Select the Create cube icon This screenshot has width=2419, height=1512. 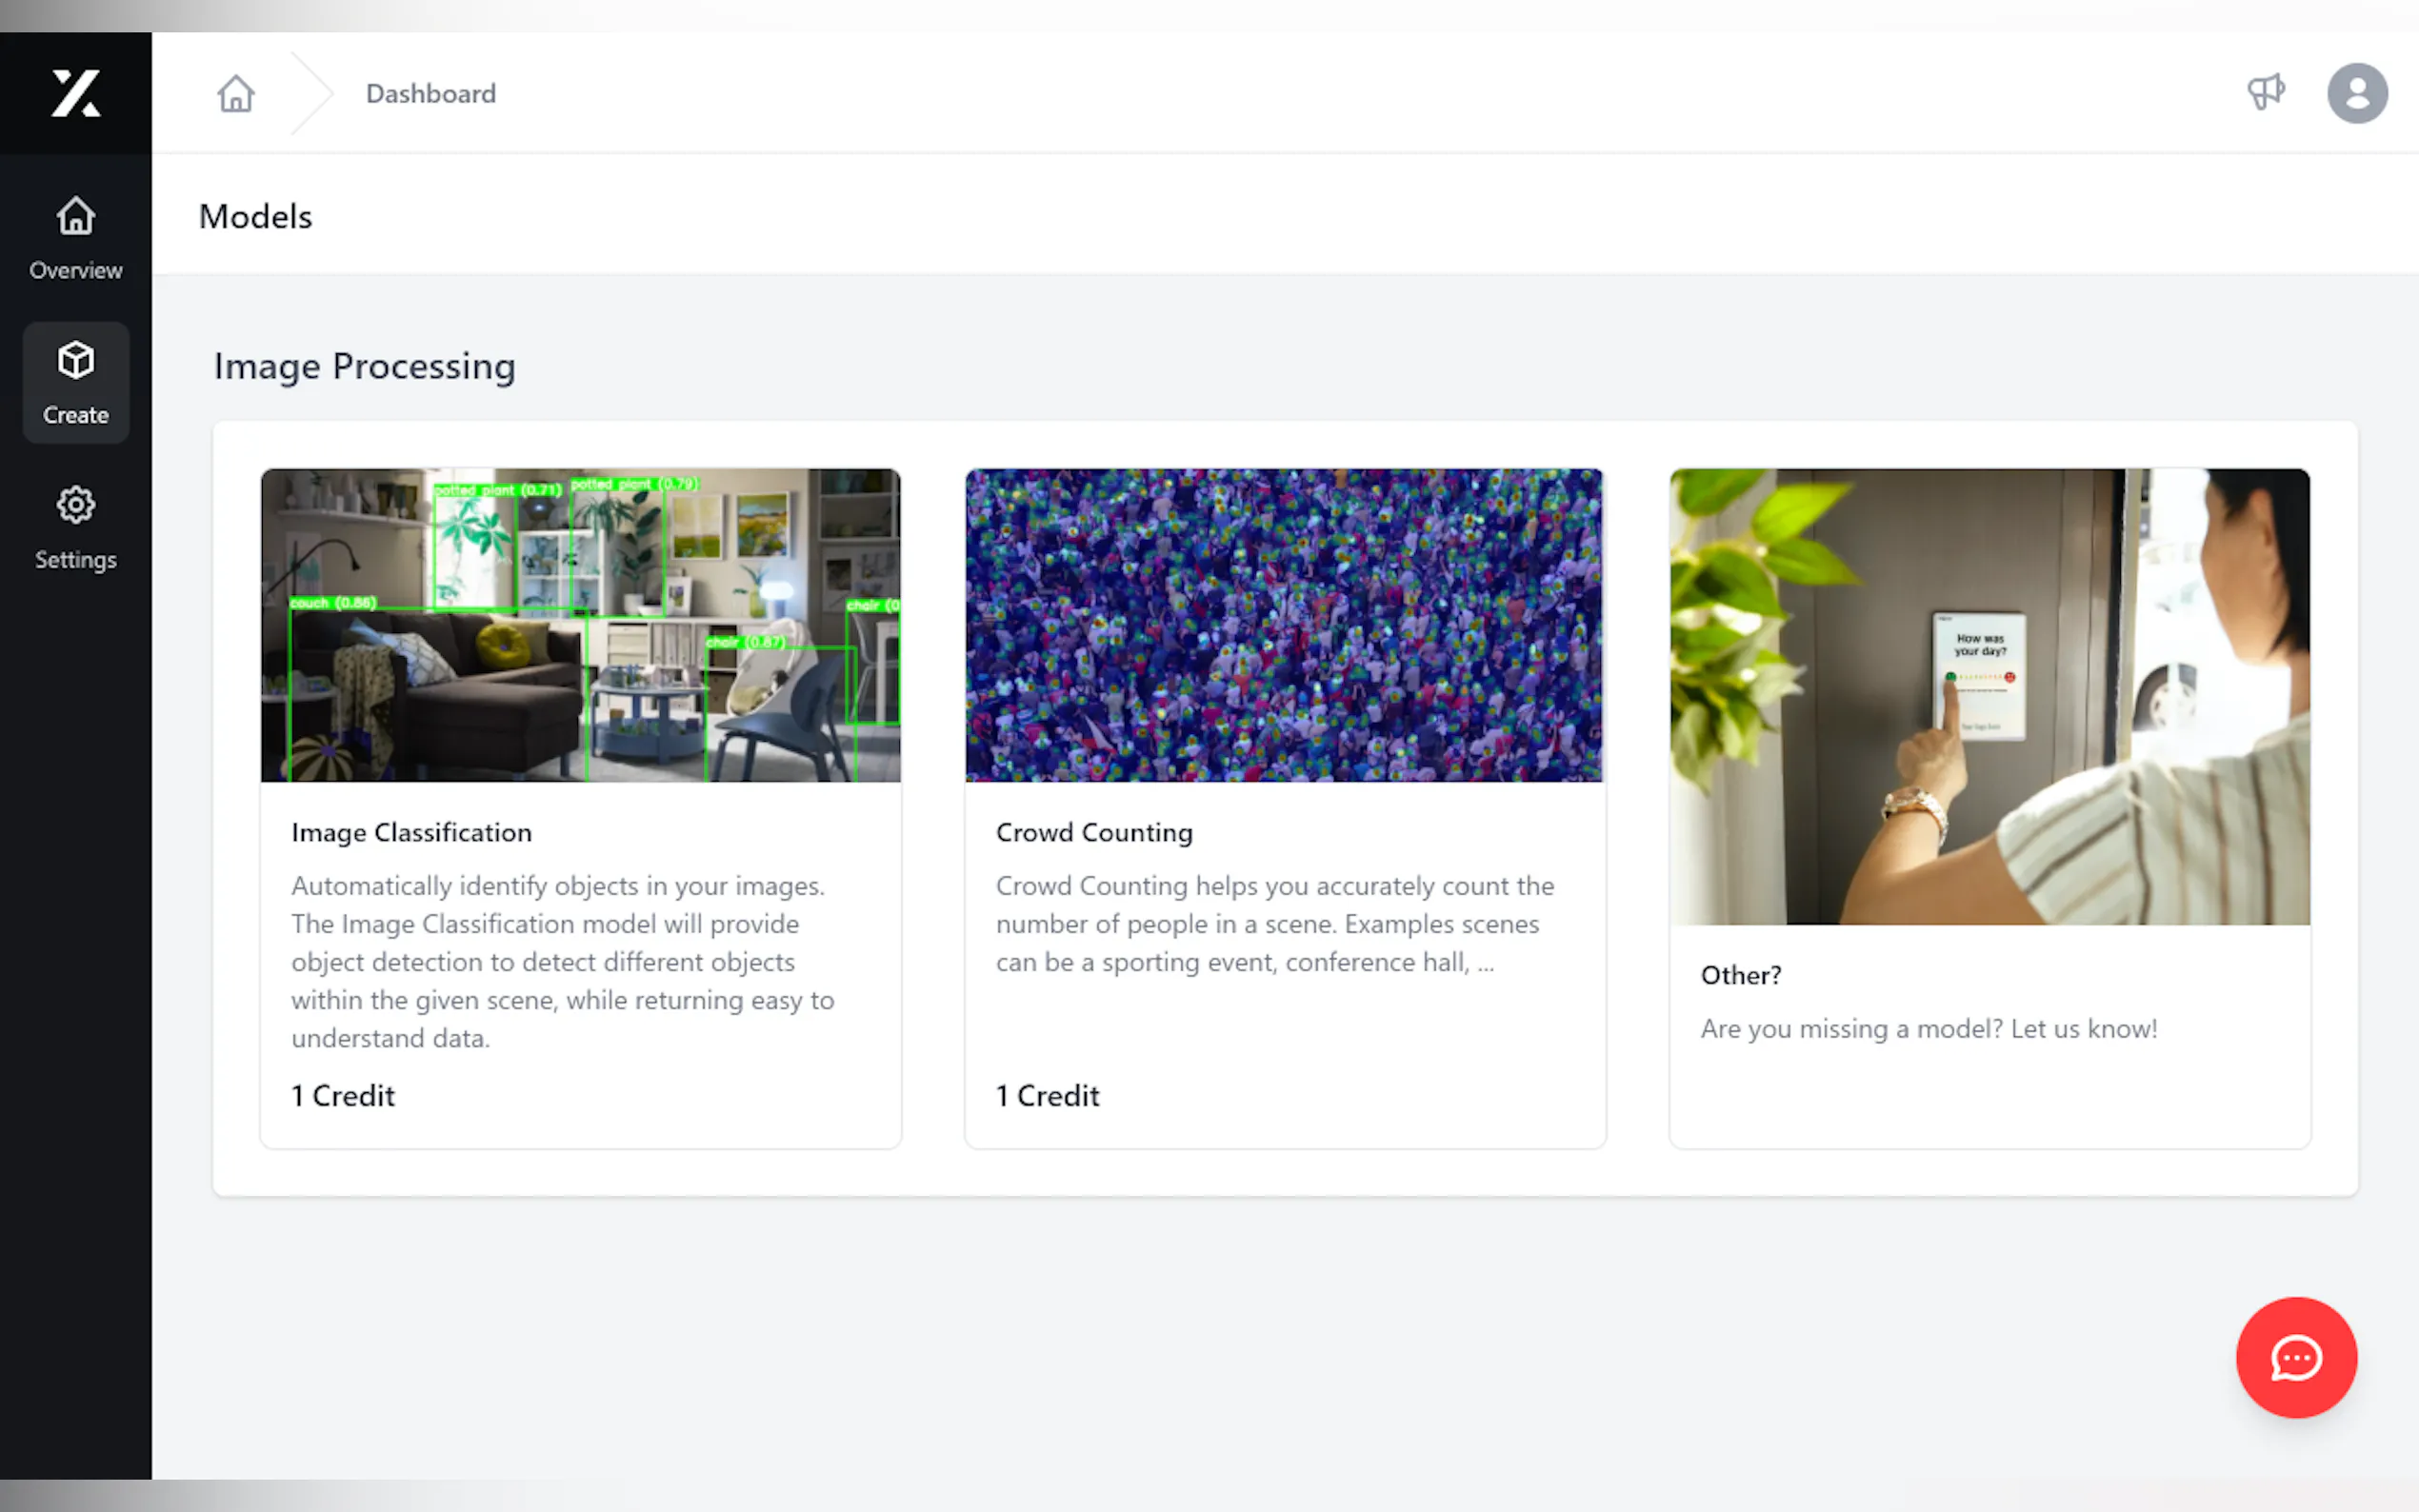tap(76, 360)
